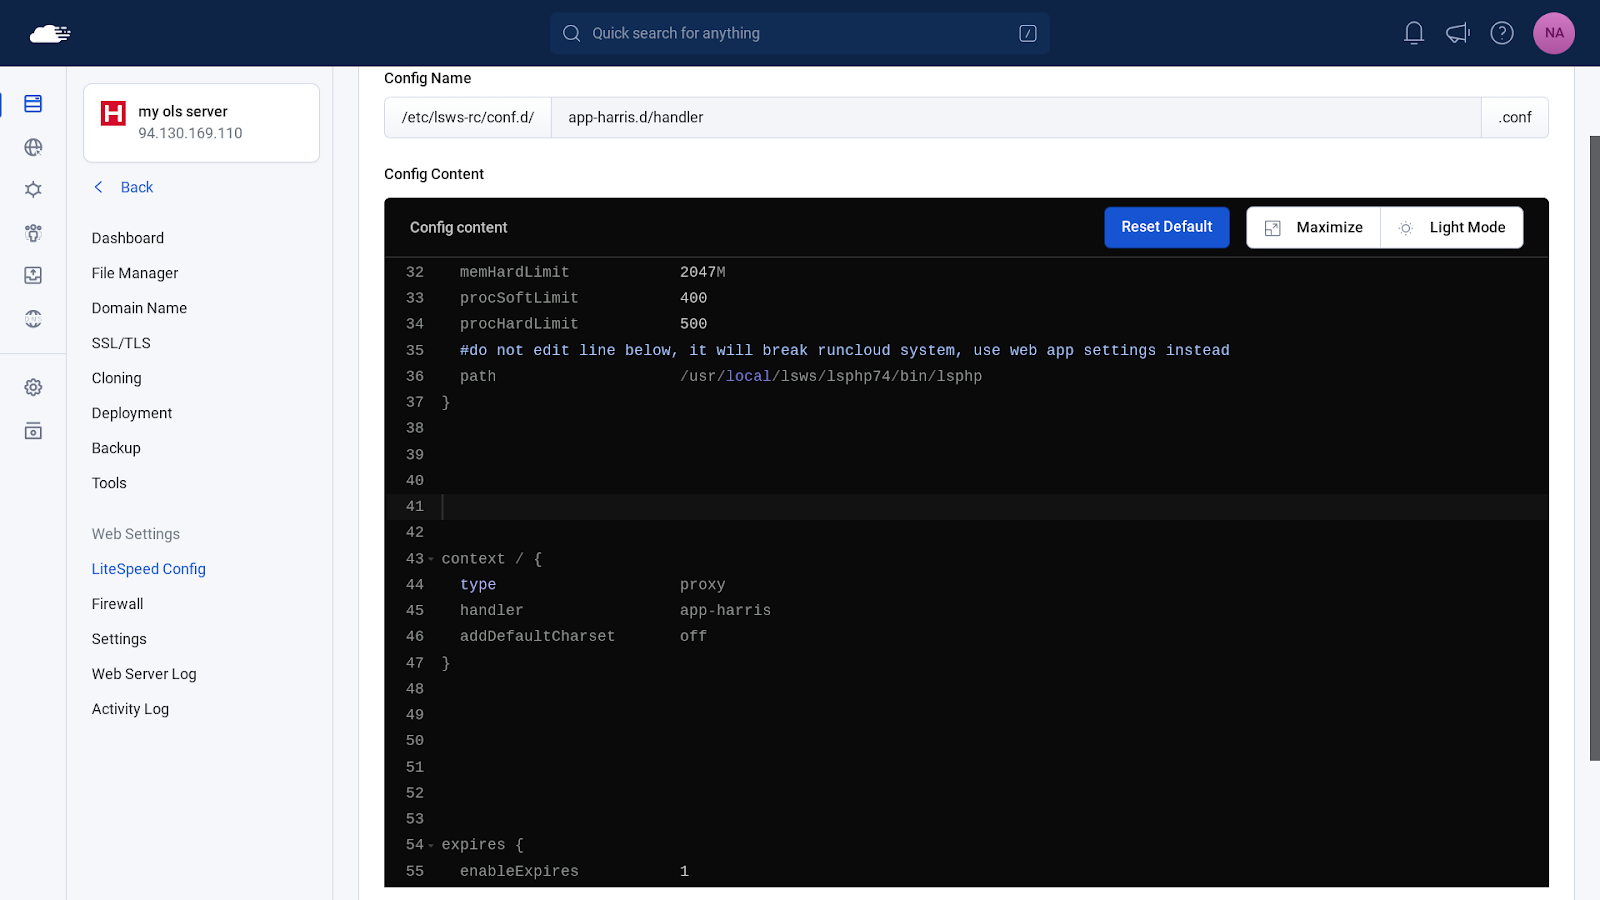This screenshot has width=1600, height=900.
Task: Open File Manager from sidebar
Action: (x=135, y=273)
